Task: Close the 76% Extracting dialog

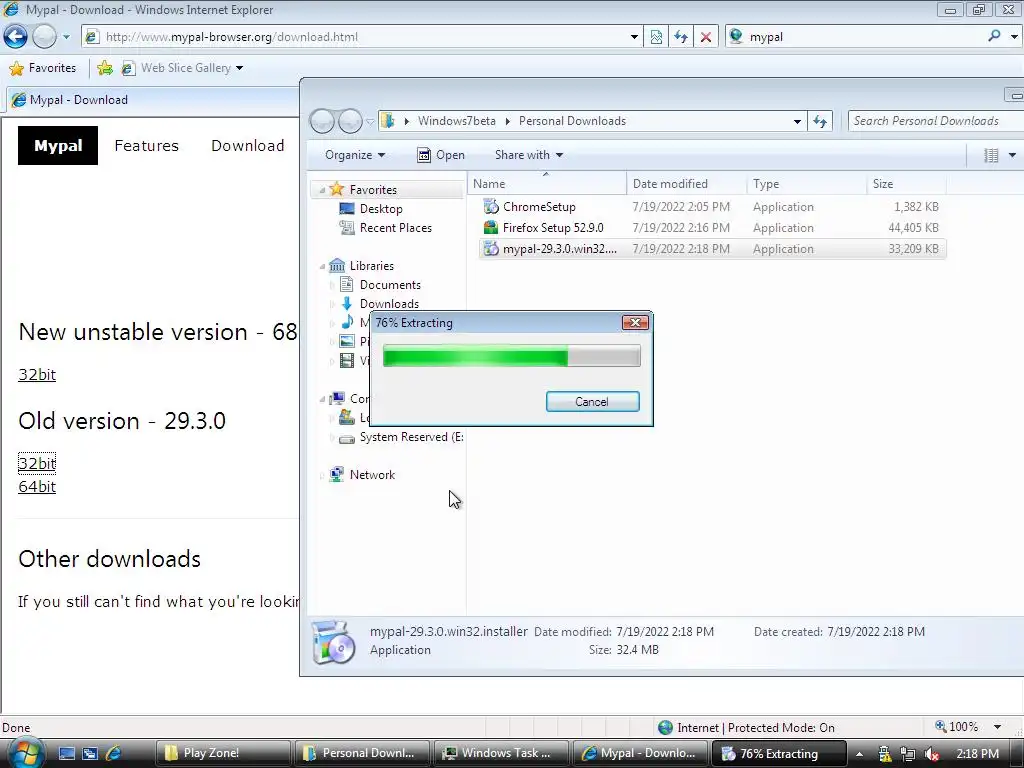Action: pyautogui.click(x=635, y=323)
